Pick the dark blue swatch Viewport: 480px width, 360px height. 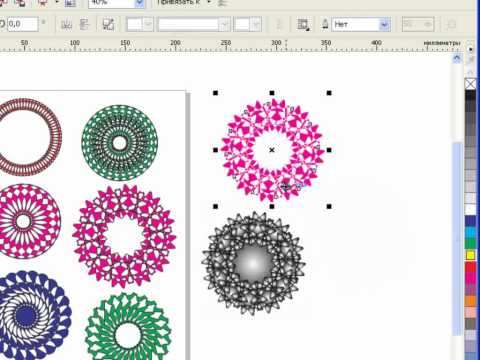coord(470,221)
